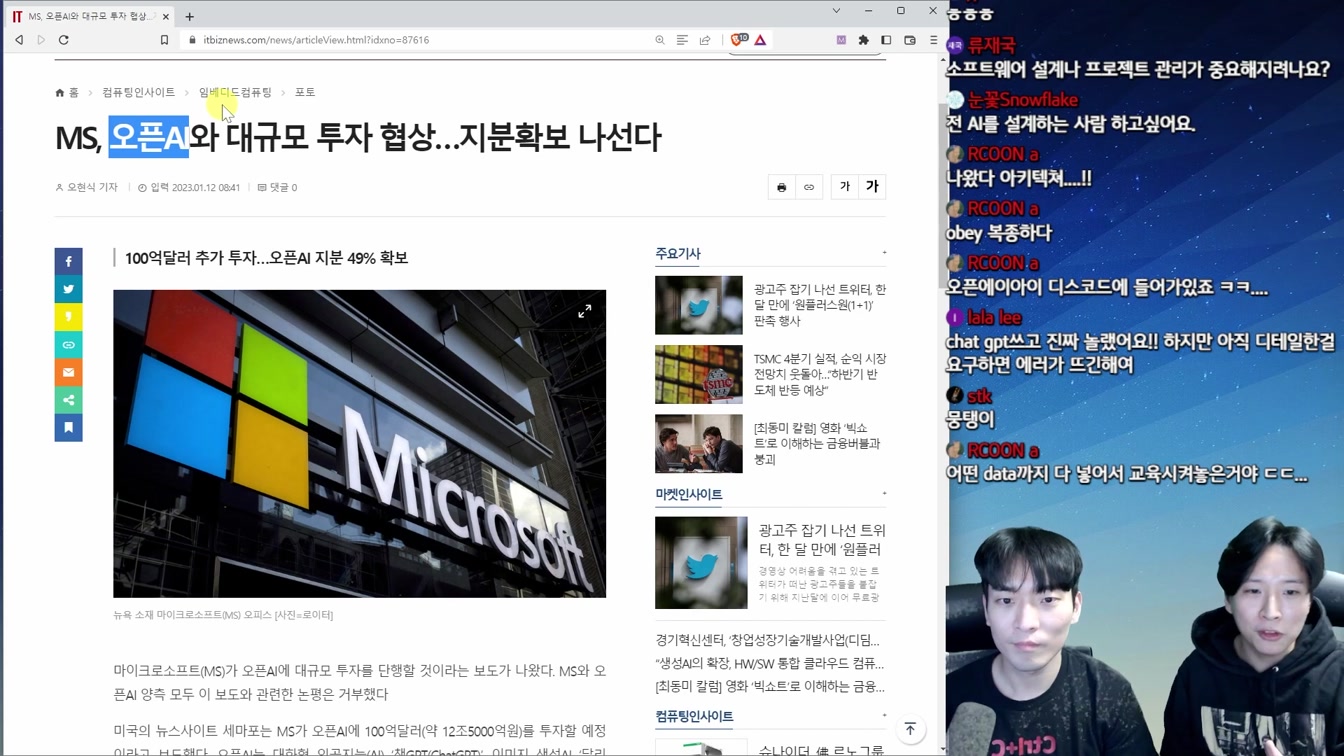Image resolution: width=1344 pixels, height=756 pixels.
Task: Open the extensions puzzle icon
Action: tap(864, 40)
